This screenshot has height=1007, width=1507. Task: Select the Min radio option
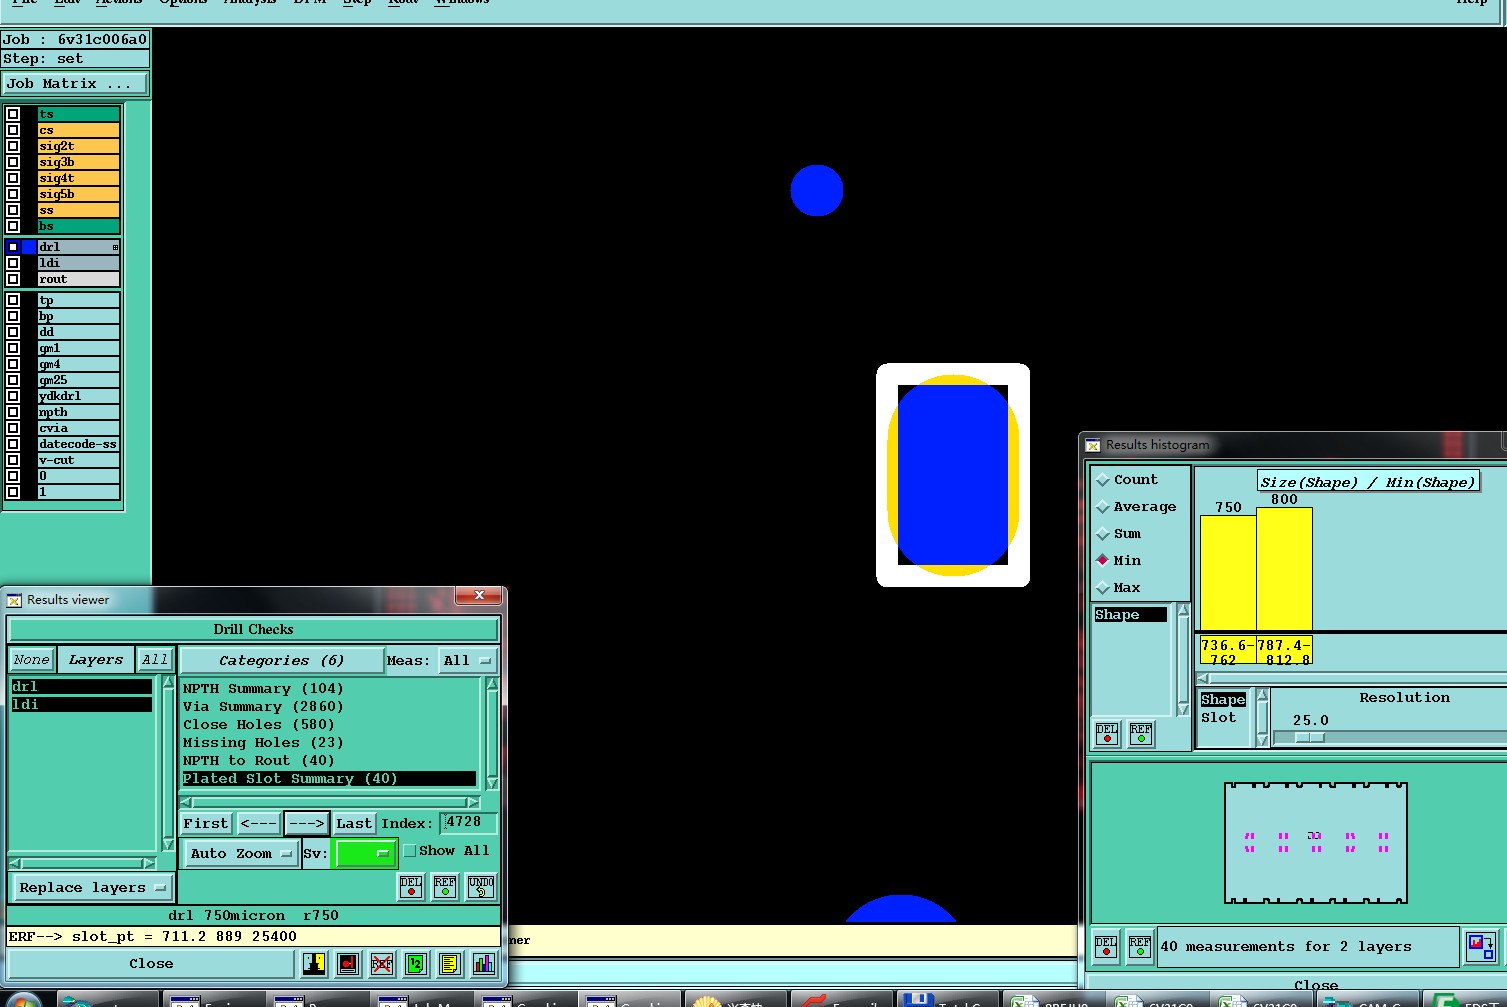[x=1103, y=561]
